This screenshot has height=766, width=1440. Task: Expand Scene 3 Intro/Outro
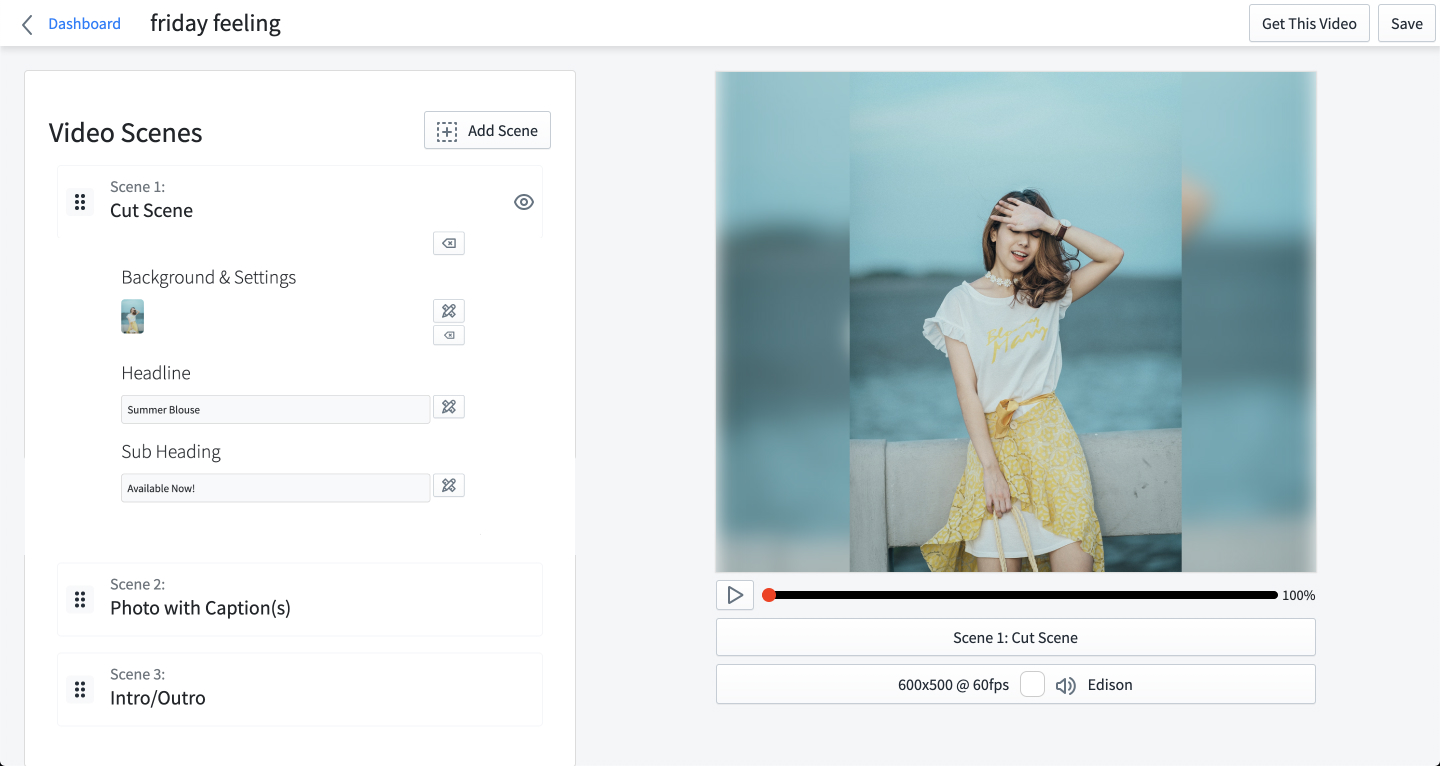[x=300, y=689]
